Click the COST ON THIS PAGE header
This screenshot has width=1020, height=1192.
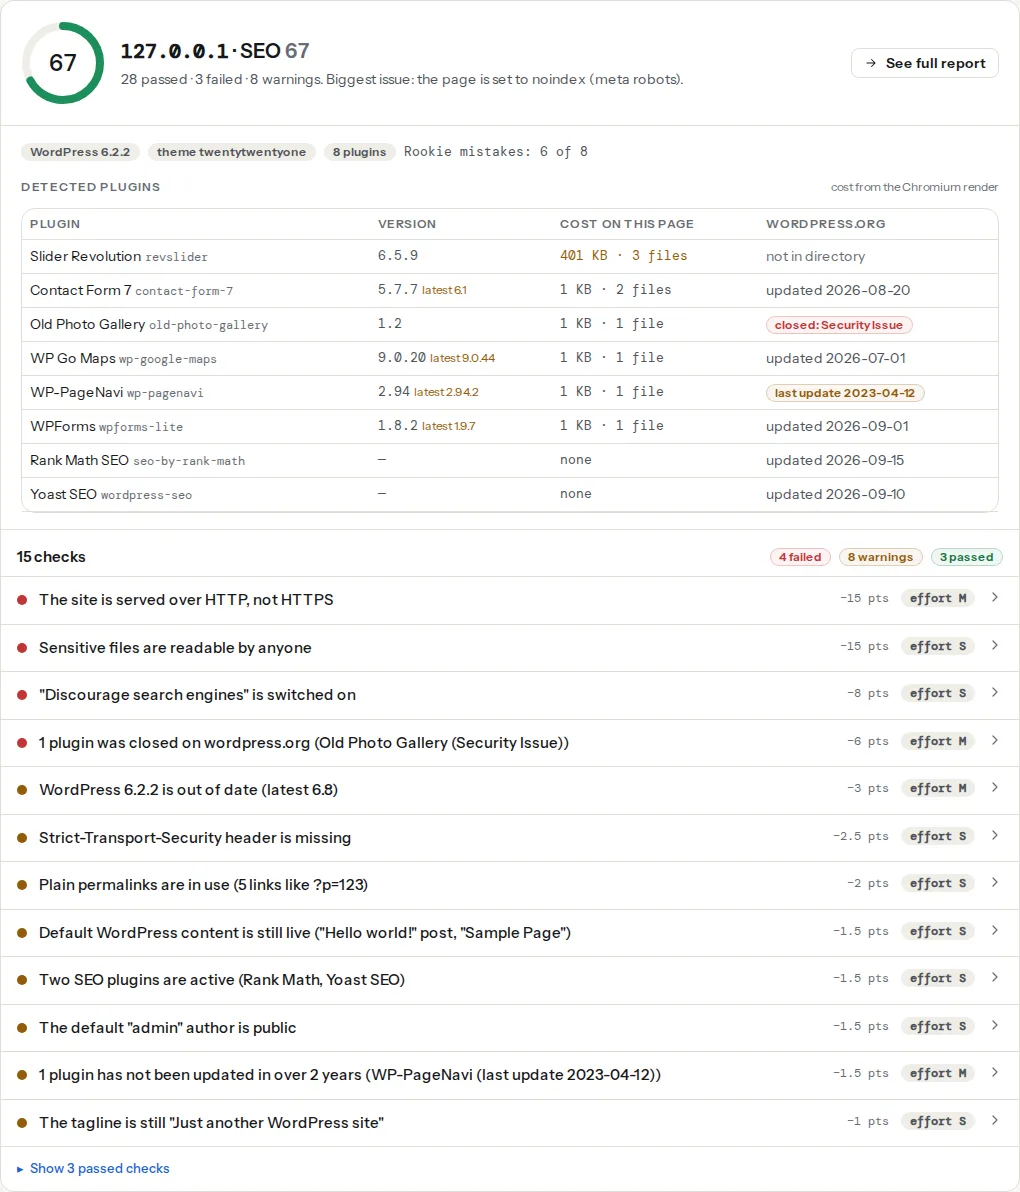pyautogui.click(x=626, y=224)
